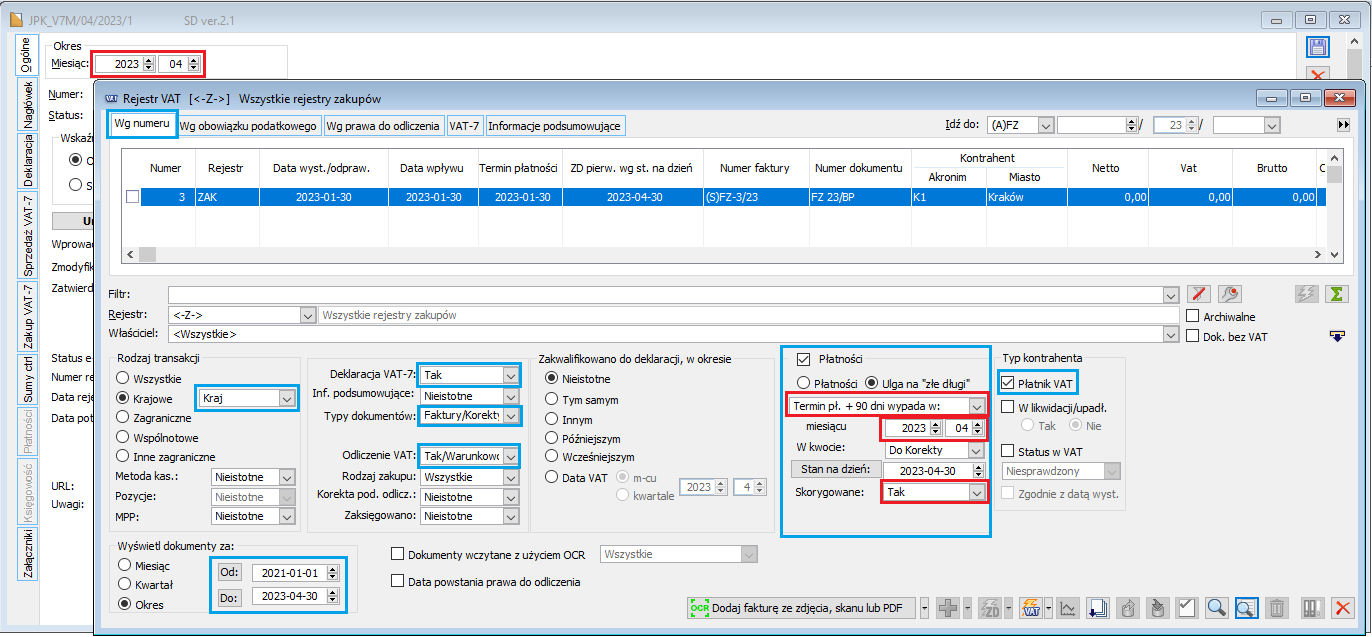Open the Zakup VAT-7 vertical tab

pyautogui.click(x=29, y=316)
